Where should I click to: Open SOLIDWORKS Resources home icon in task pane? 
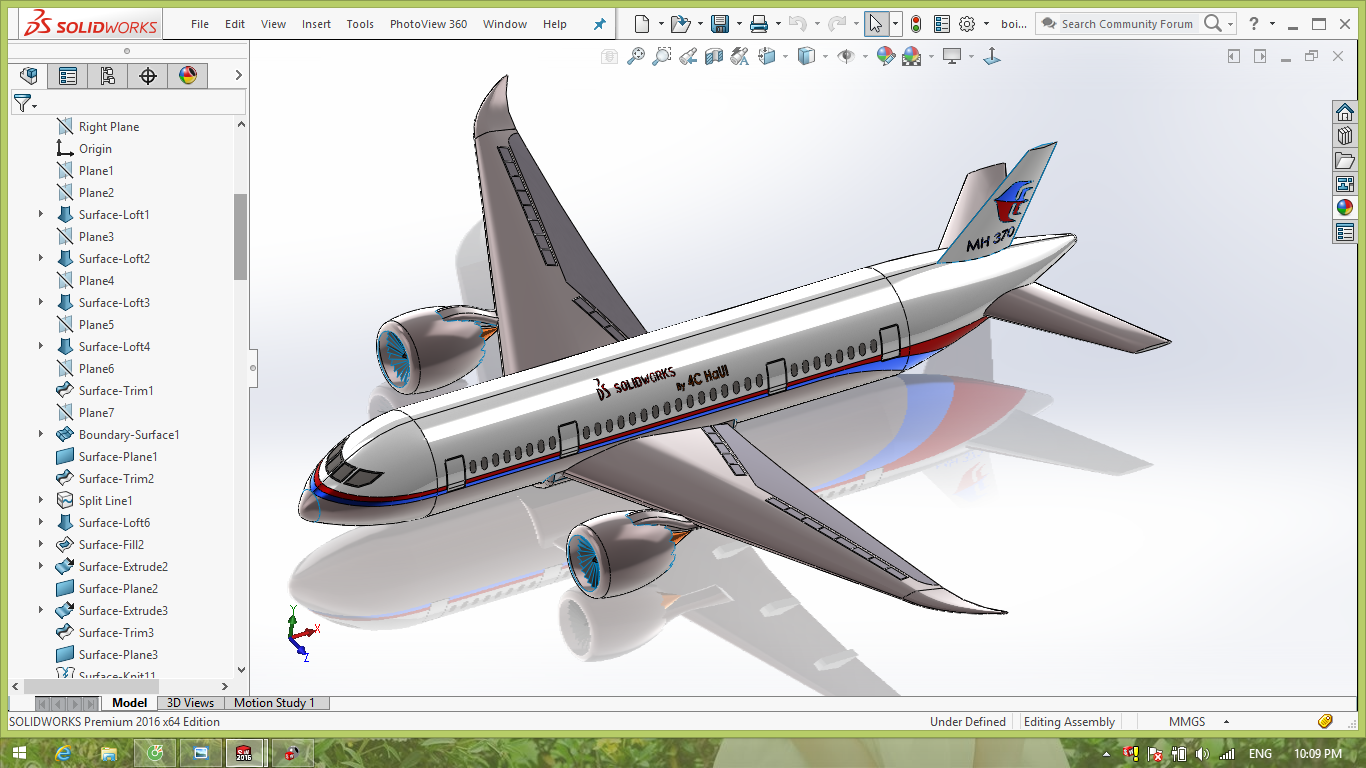click(1345, 112)
